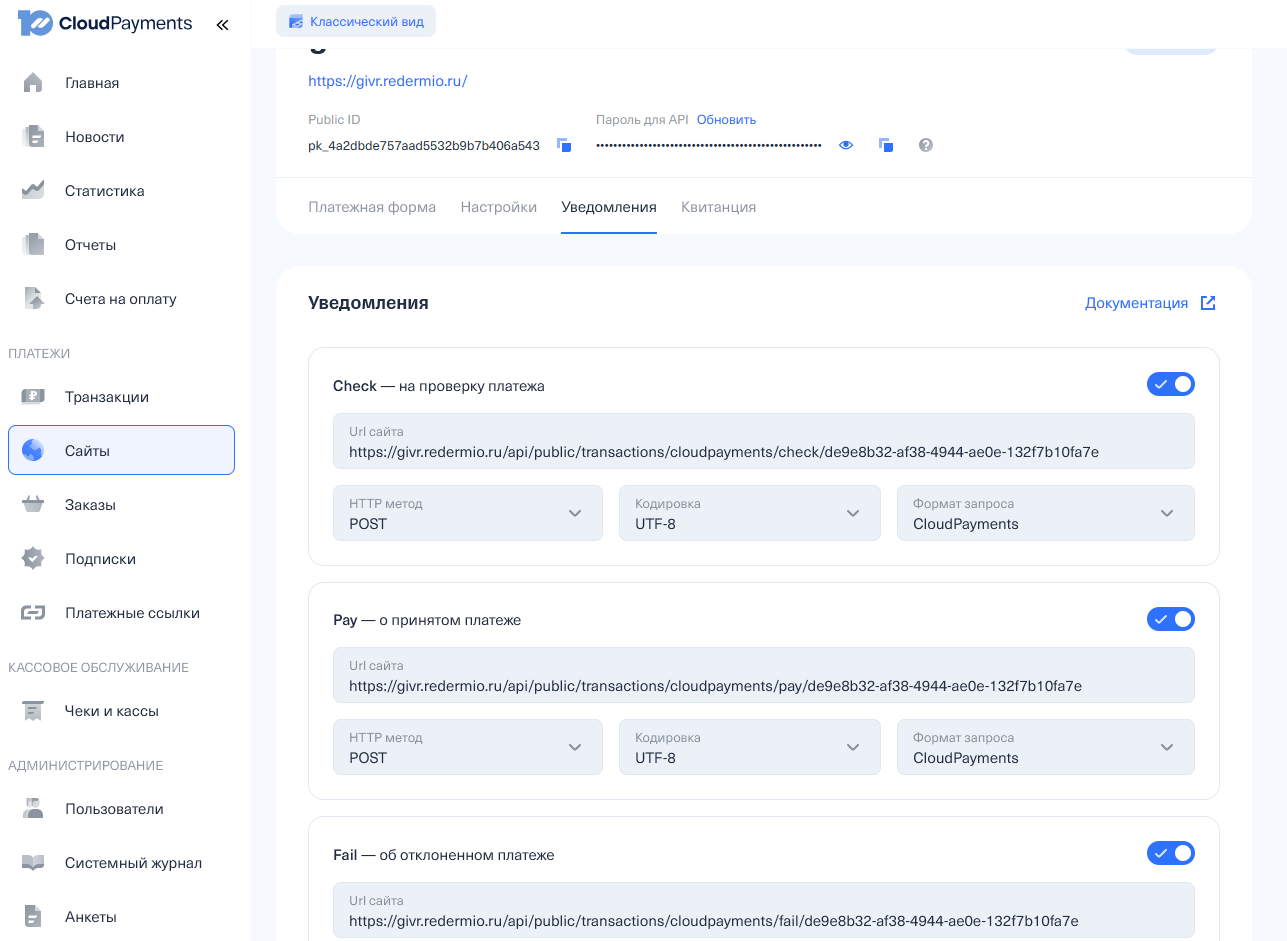Open Кодировка dropdown for Pay

pyautogui.click(x=750, y=747)
